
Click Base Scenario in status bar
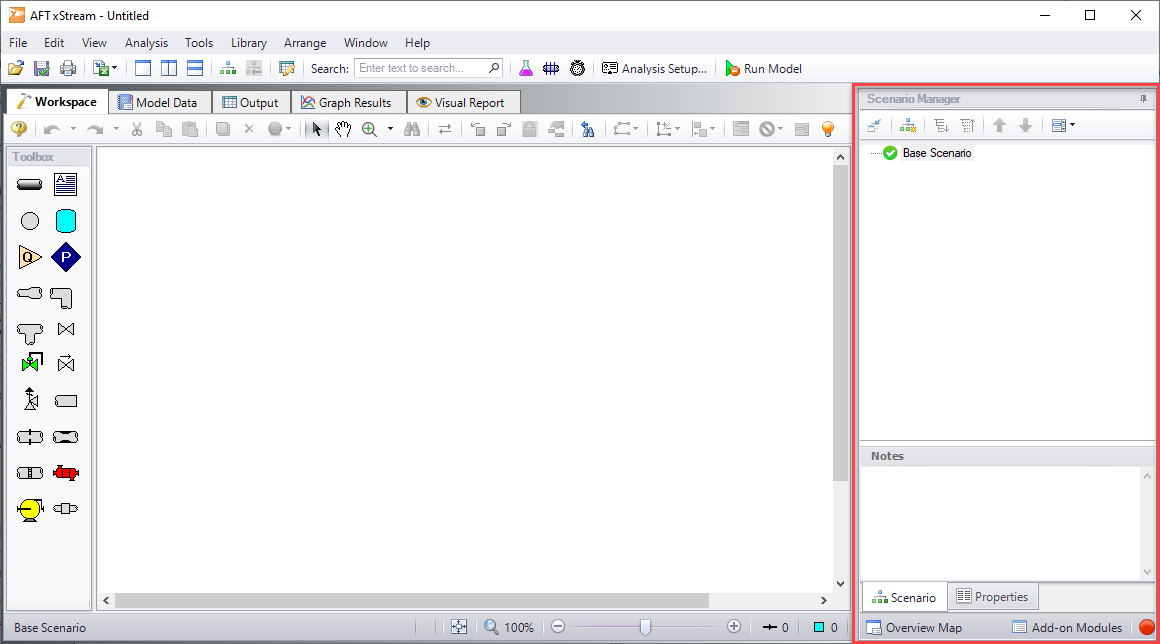pos(50,628)
